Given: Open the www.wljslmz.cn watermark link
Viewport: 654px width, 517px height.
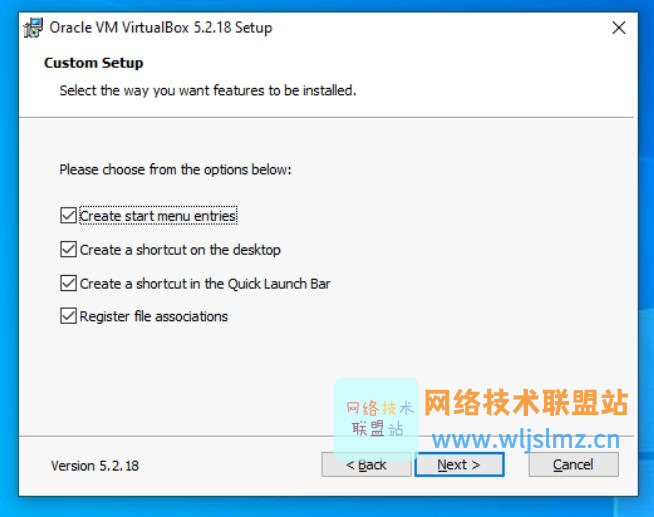Looking at the screenshot, I should point(526,440).
